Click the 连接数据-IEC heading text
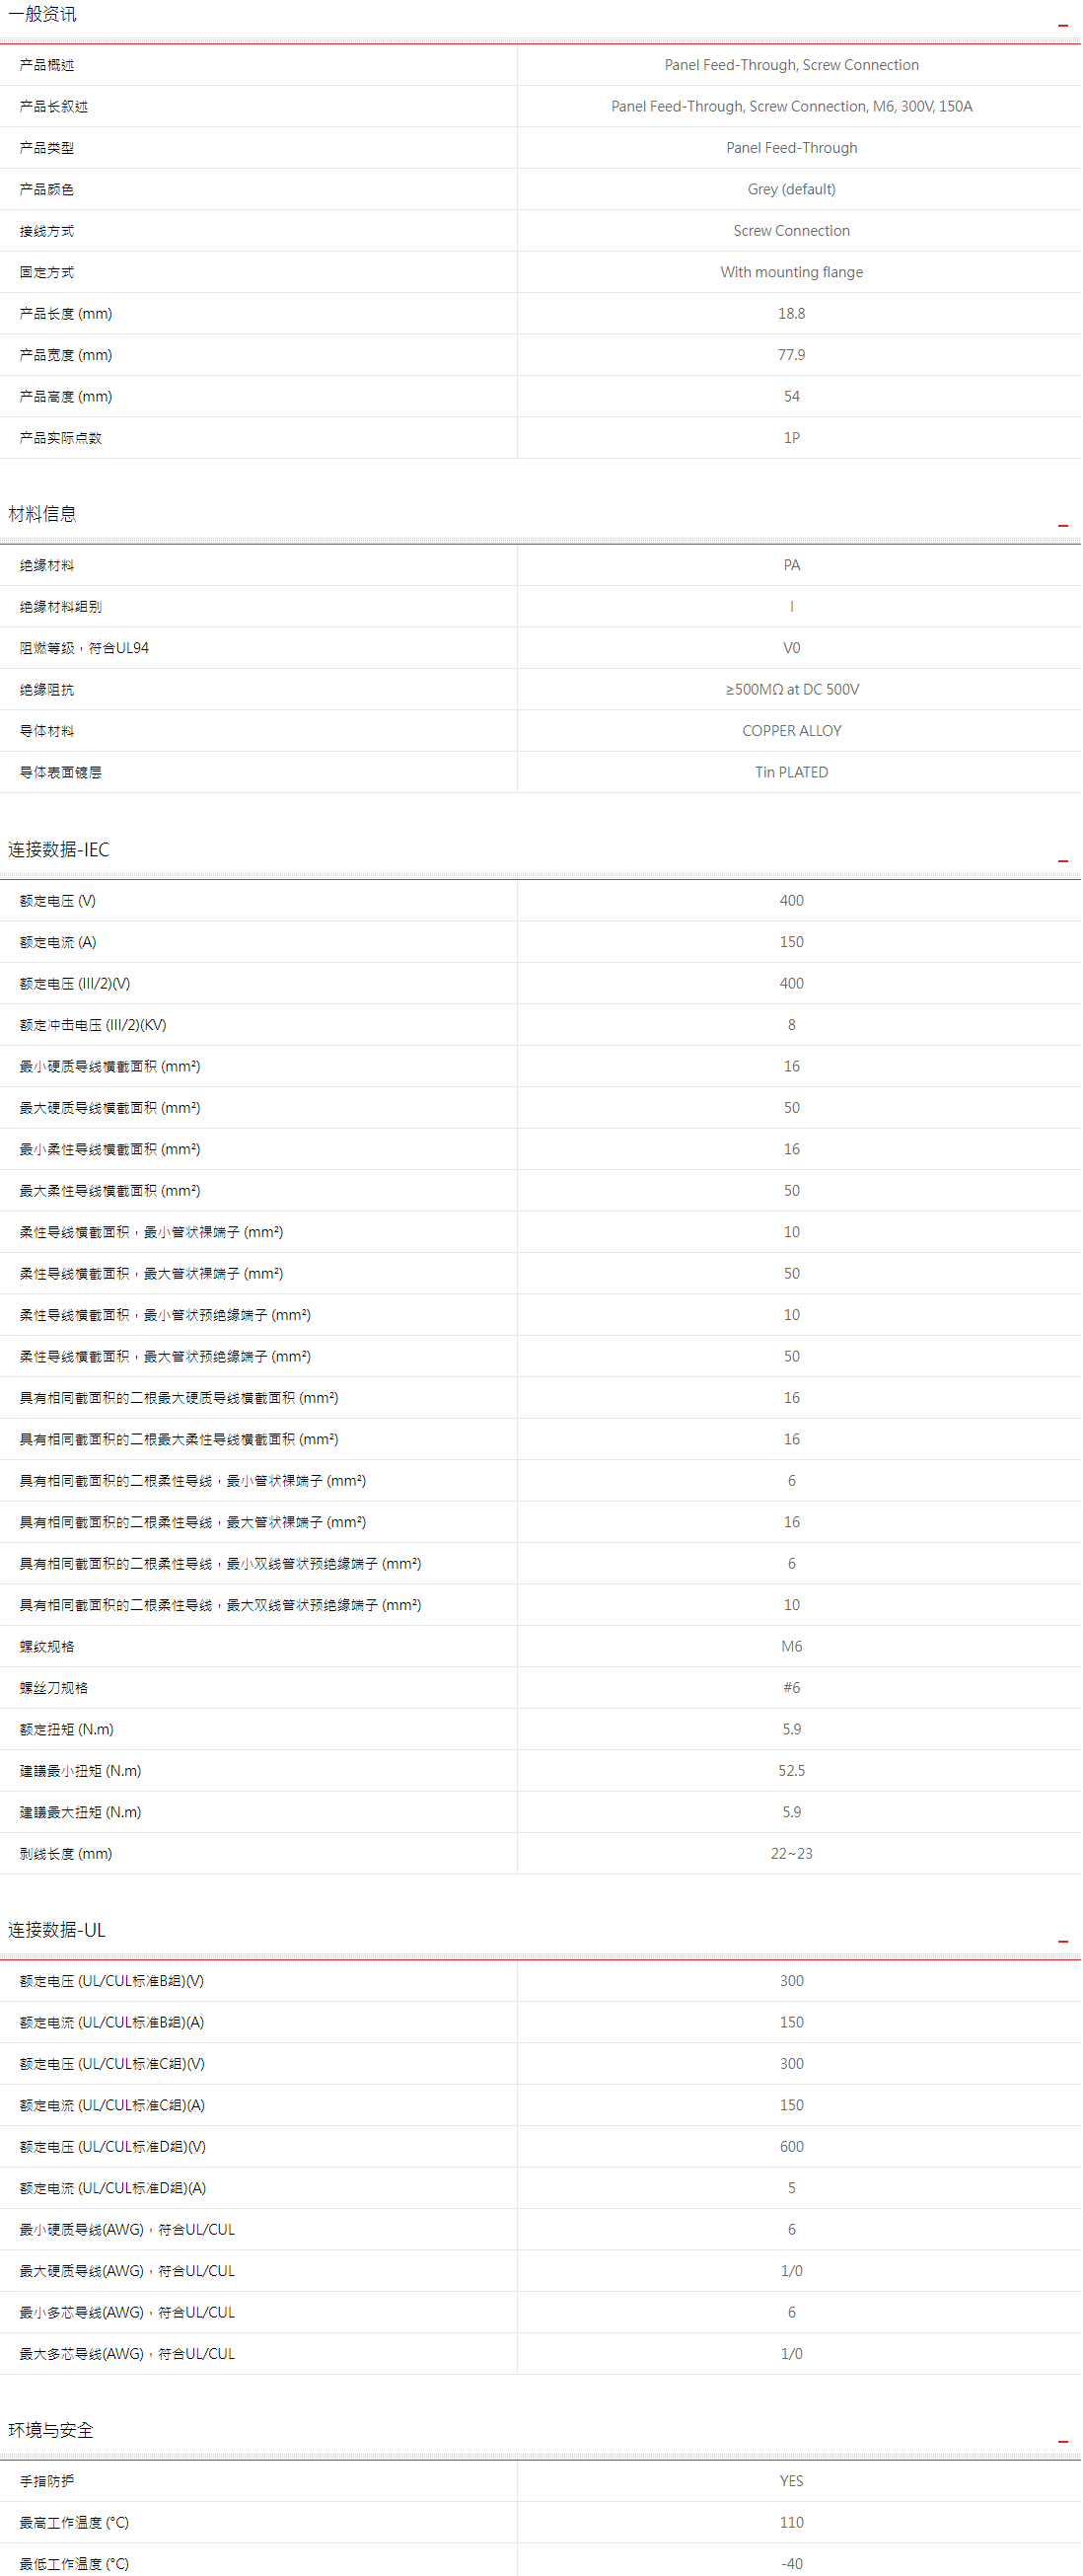Image resolution: width=1083 pixels, height=2576 pixels. (x=59, y=850)
